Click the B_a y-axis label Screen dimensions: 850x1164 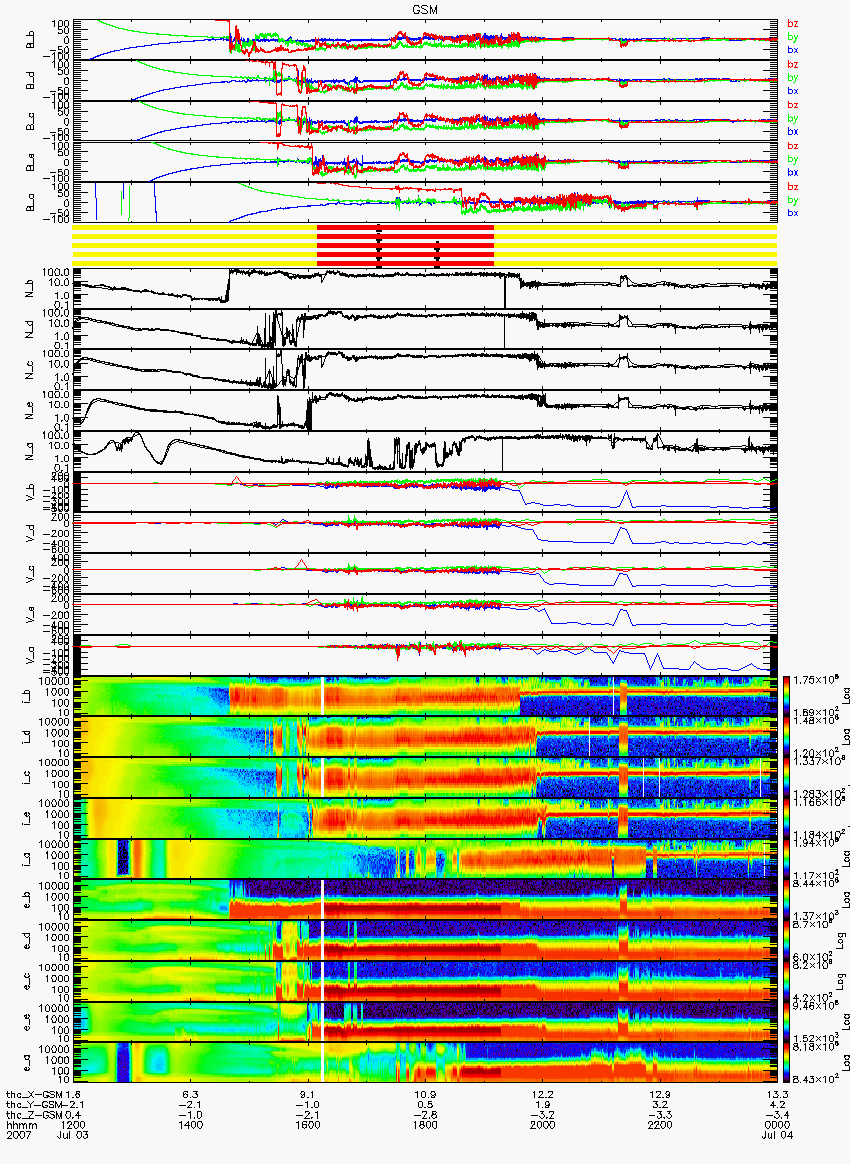tap(30, 202)
